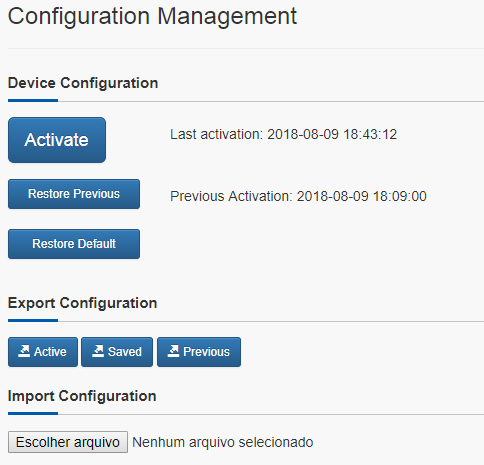Screen dimensions: 484x465
Task: Click the blue underline below Device Configuration
Action: (x=33, y=100)
